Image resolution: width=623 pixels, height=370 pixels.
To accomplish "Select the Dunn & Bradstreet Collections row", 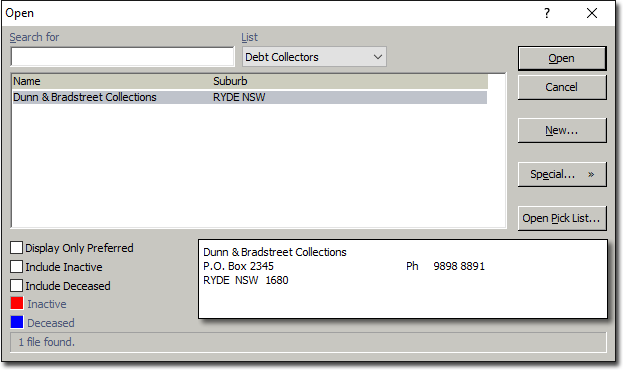I will 250,97.
